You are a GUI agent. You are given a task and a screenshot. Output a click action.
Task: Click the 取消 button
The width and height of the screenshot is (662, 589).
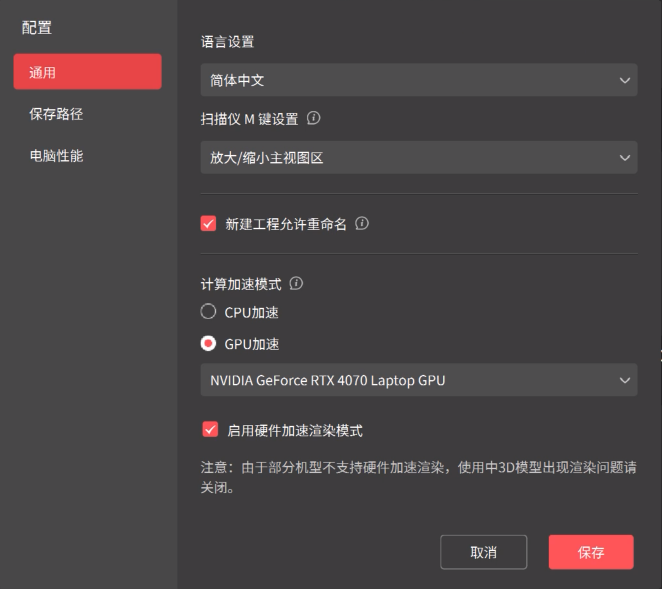tap(483, 552)
